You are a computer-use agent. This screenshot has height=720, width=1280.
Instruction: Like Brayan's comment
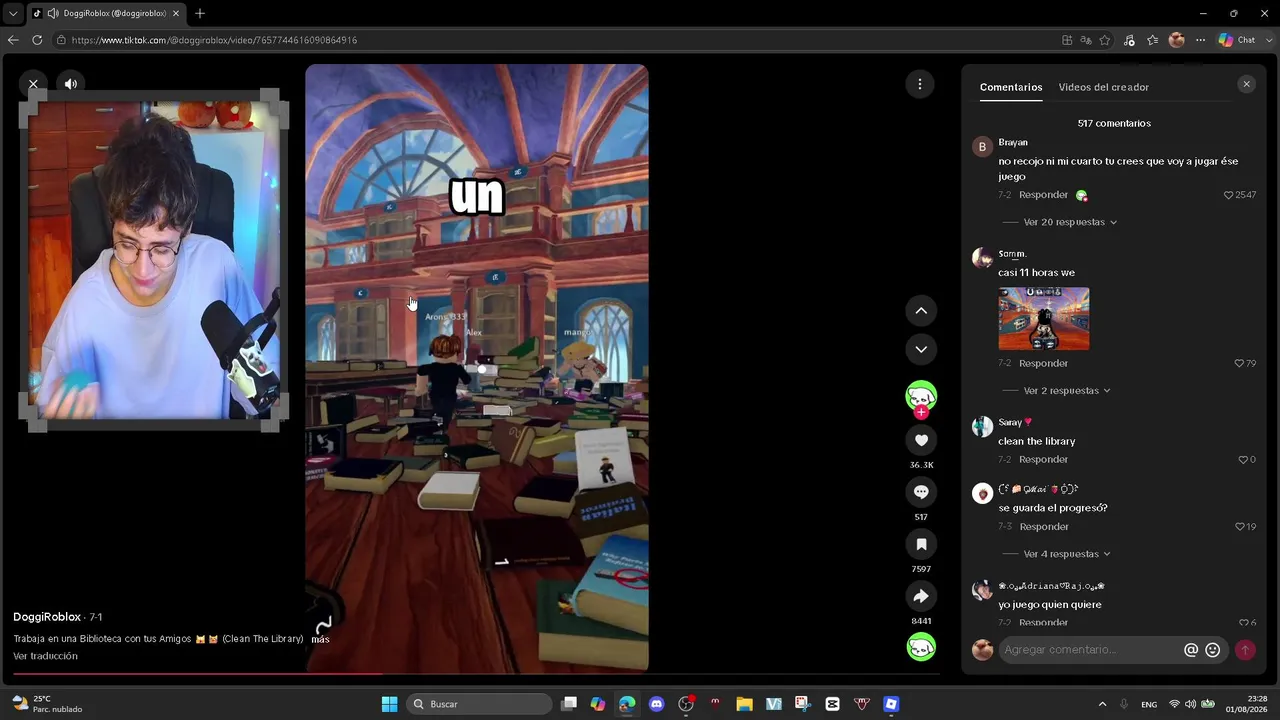tap(1229, 195)
